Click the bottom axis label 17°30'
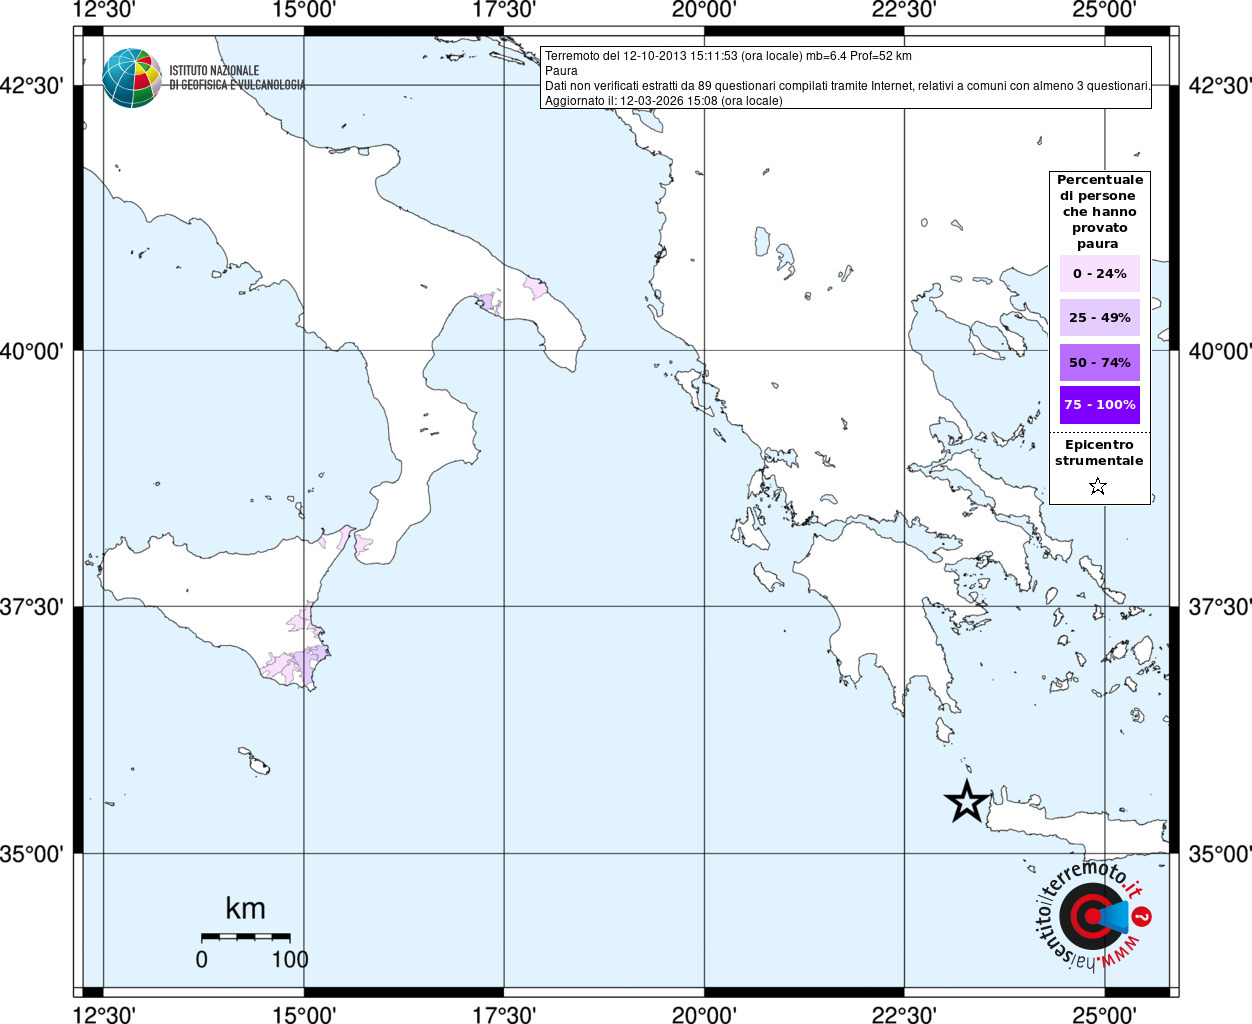 [x=504, y=1014]
